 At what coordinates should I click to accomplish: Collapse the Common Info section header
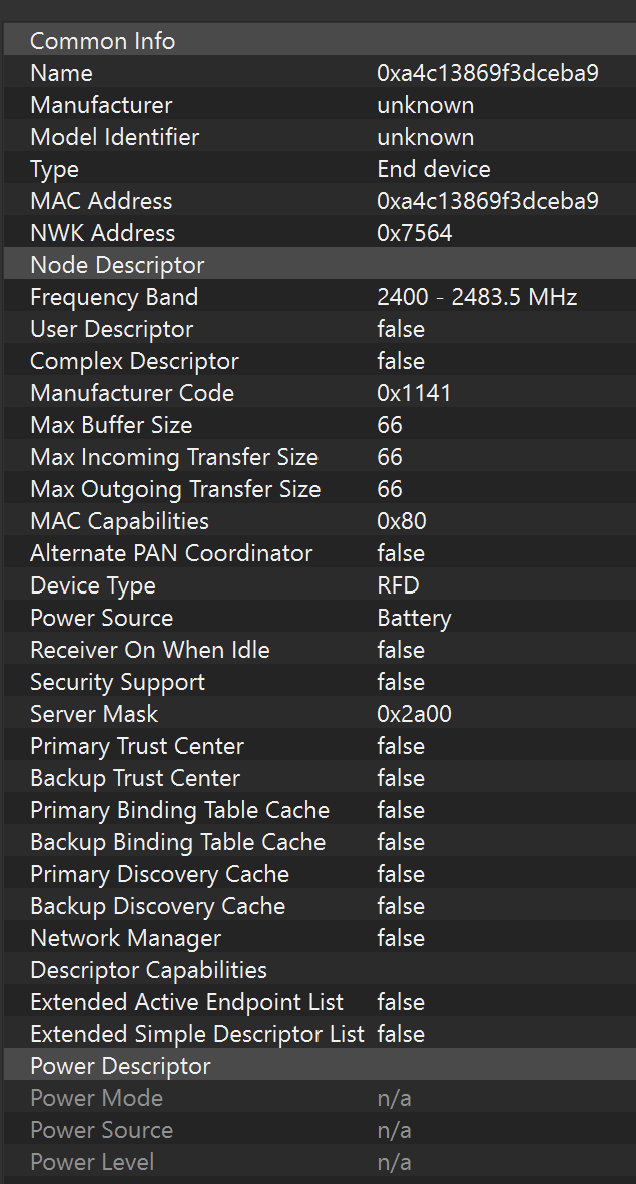click(x=102, y=41)
